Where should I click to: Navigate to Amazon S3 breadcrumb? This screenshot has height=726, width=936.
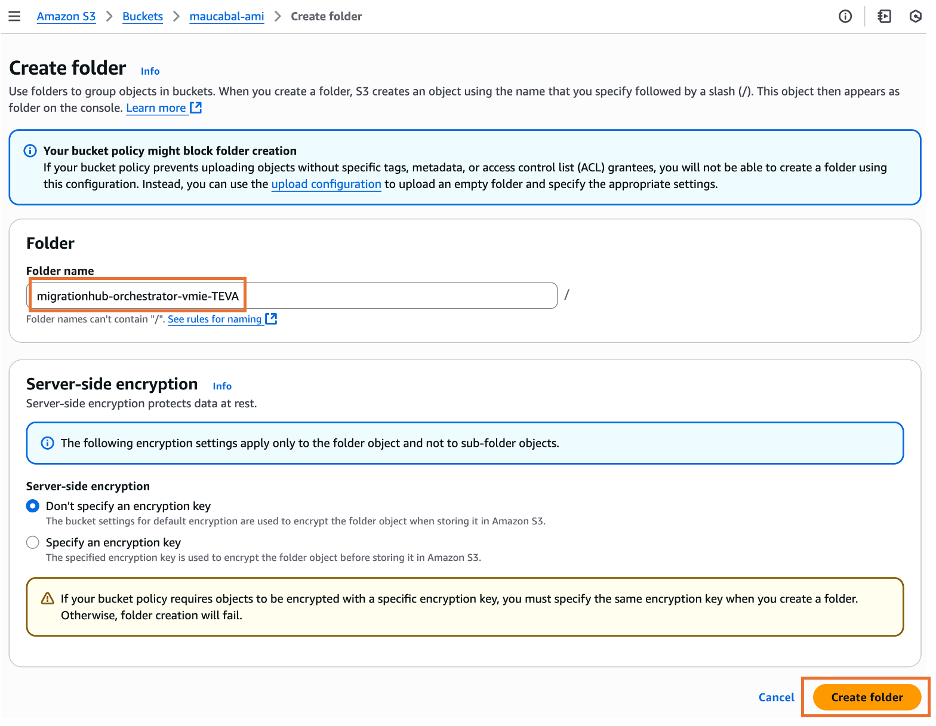tap(66, 16)
